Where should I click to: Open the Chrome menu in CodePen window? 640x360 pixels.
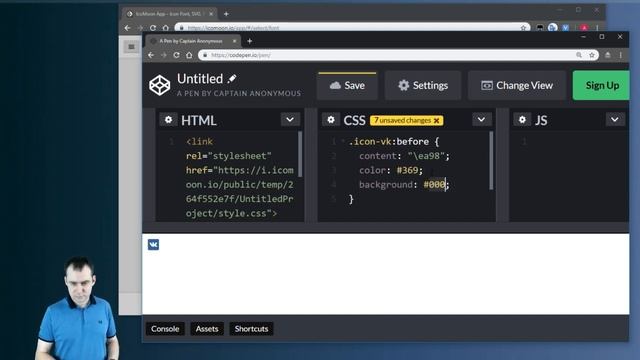tap(620, 55)
